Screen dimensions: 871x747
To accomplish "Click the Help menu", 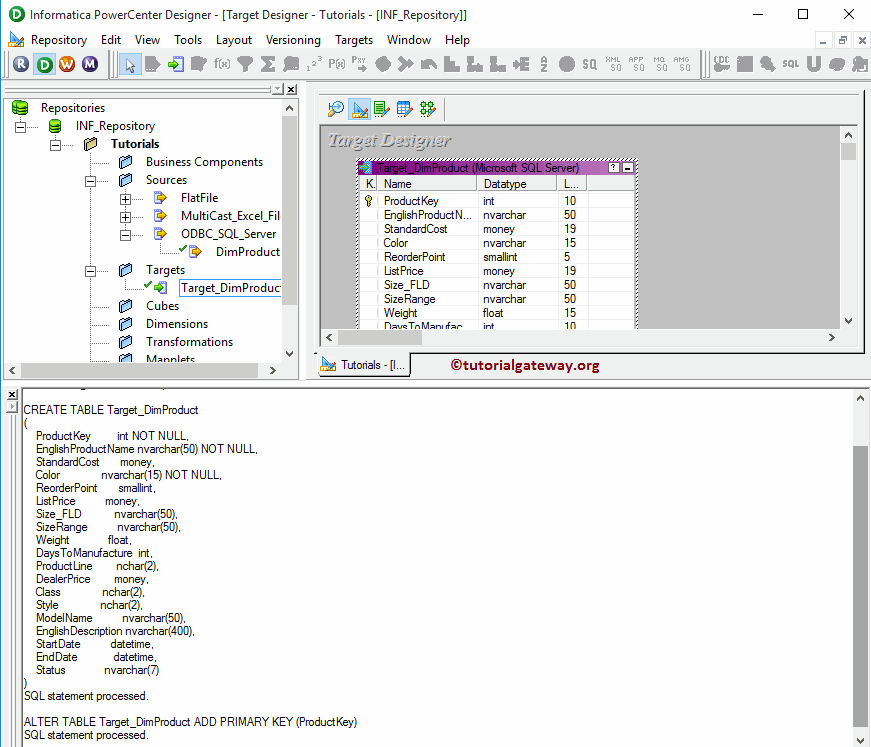I will (x=457, y=40).
